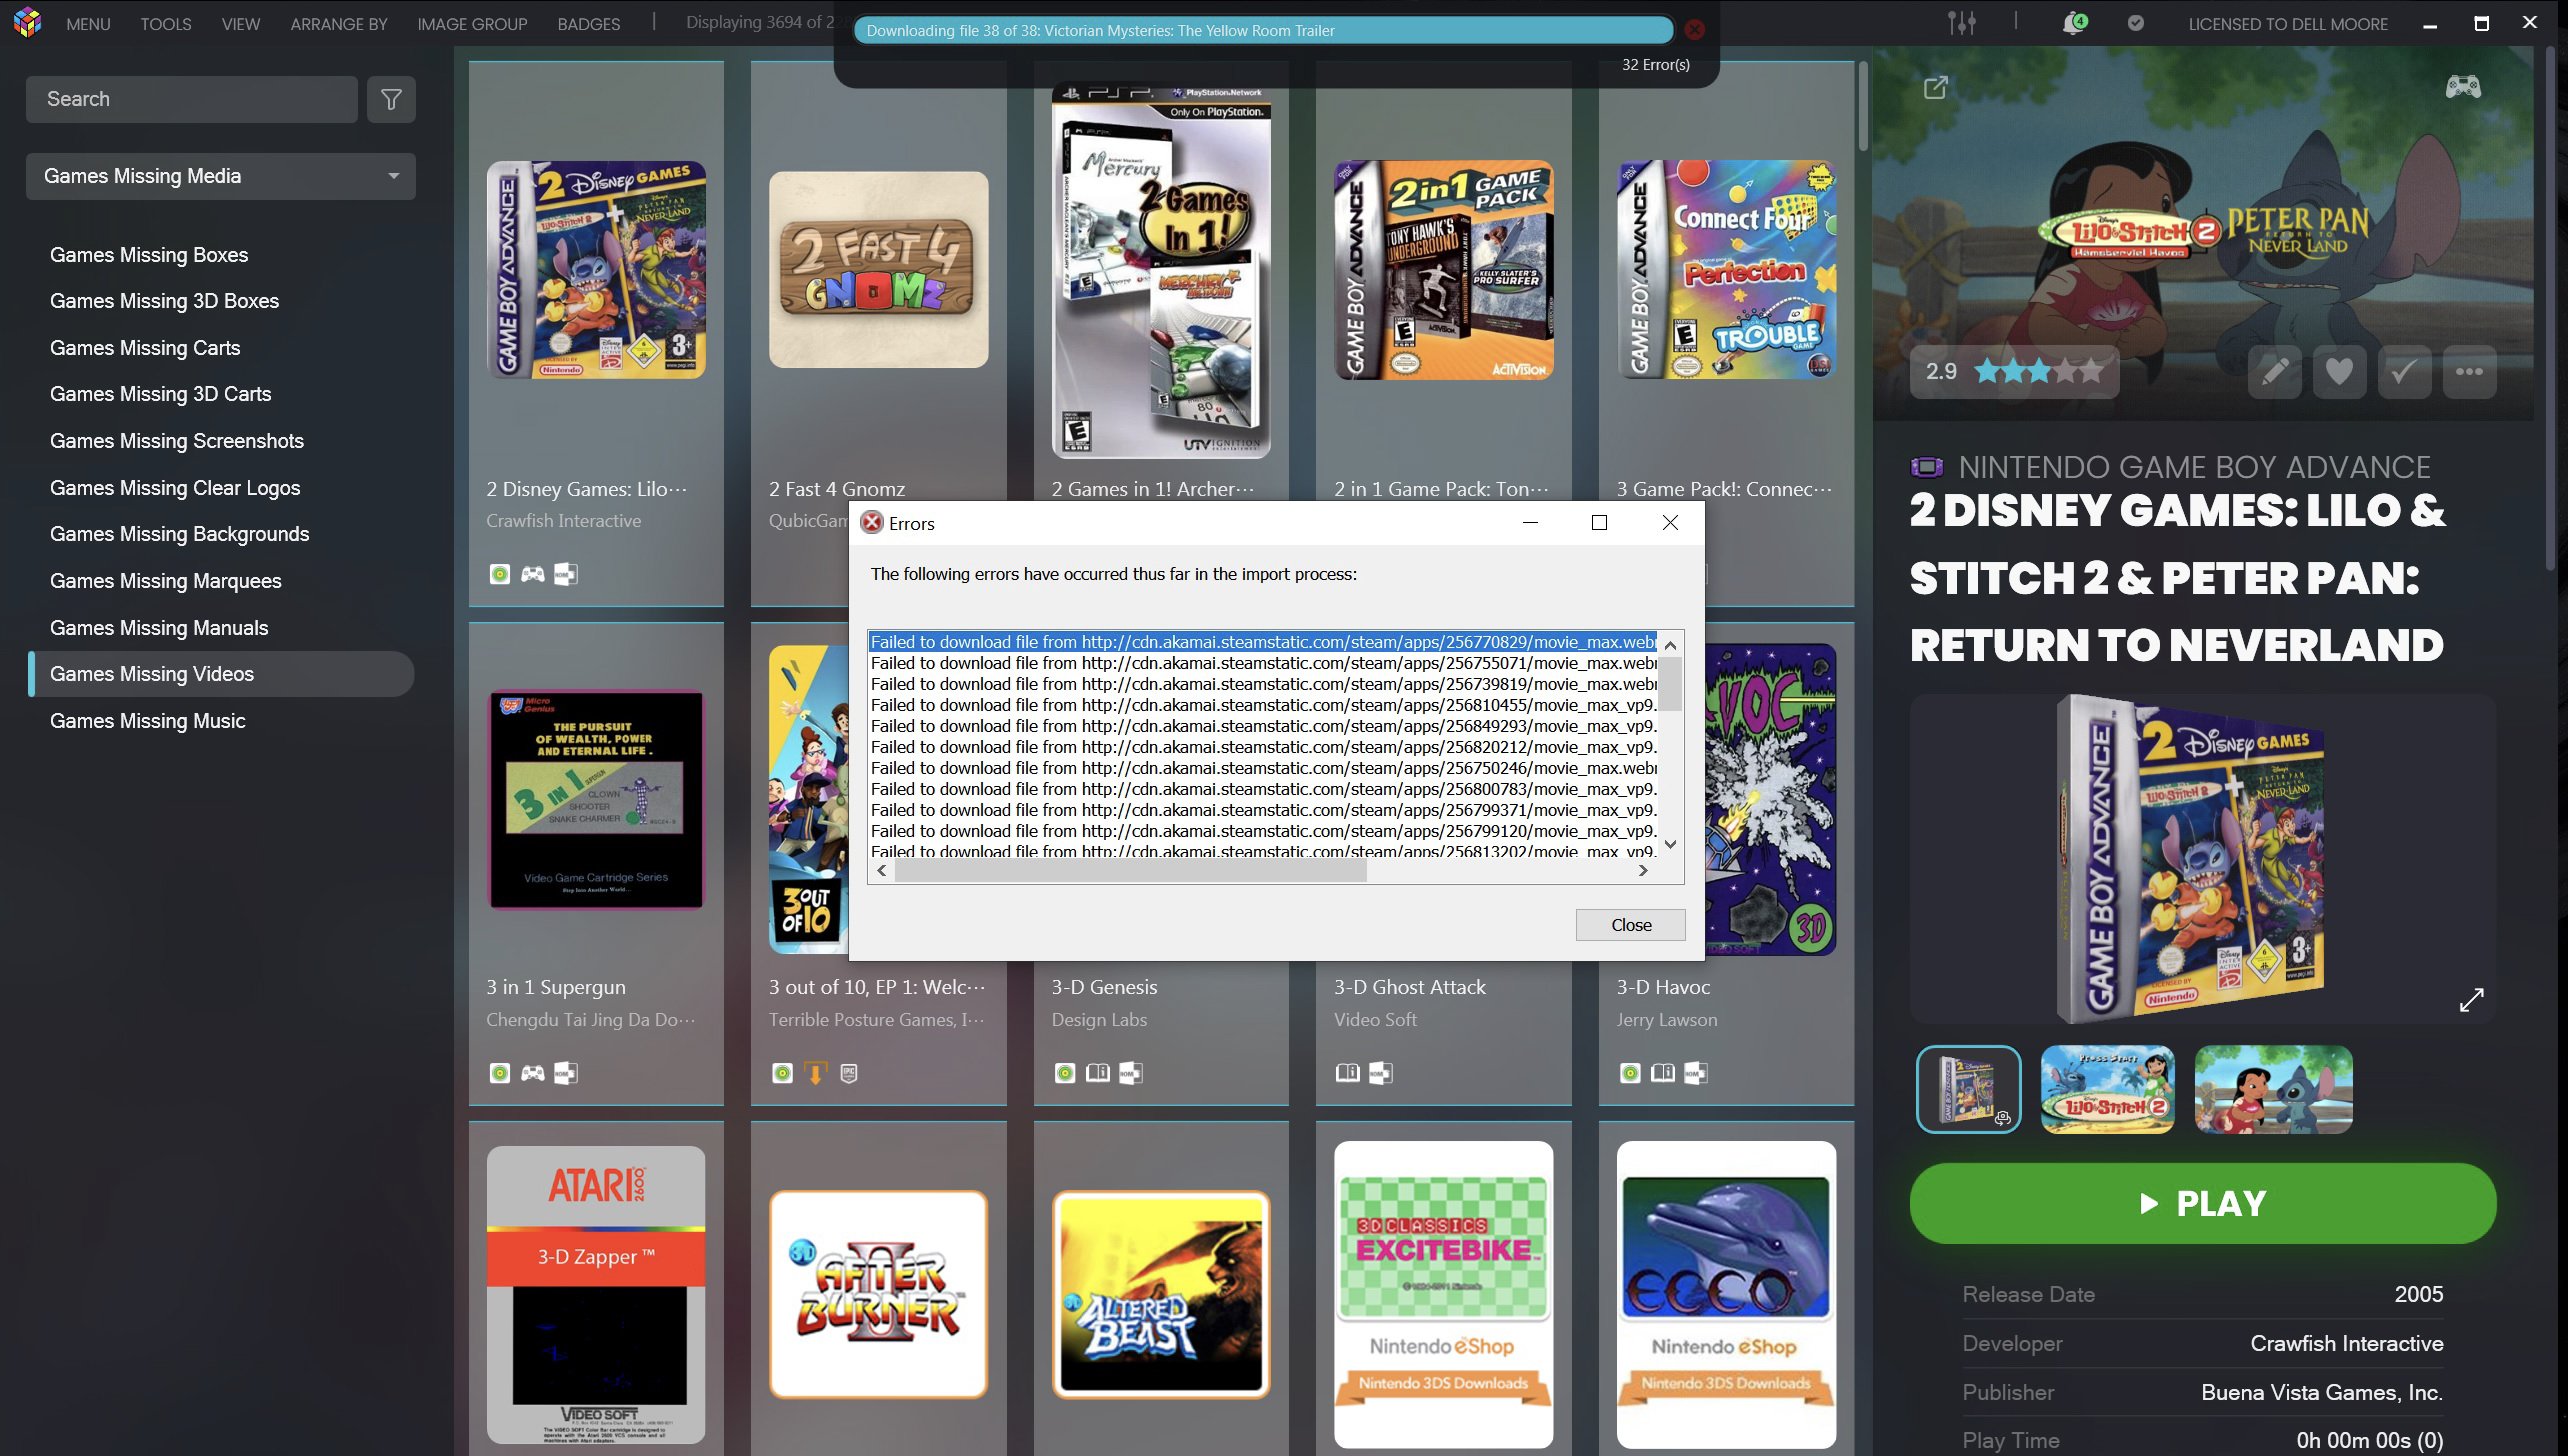Open the Games Missing Media dropdown

[x=221, y=176]
